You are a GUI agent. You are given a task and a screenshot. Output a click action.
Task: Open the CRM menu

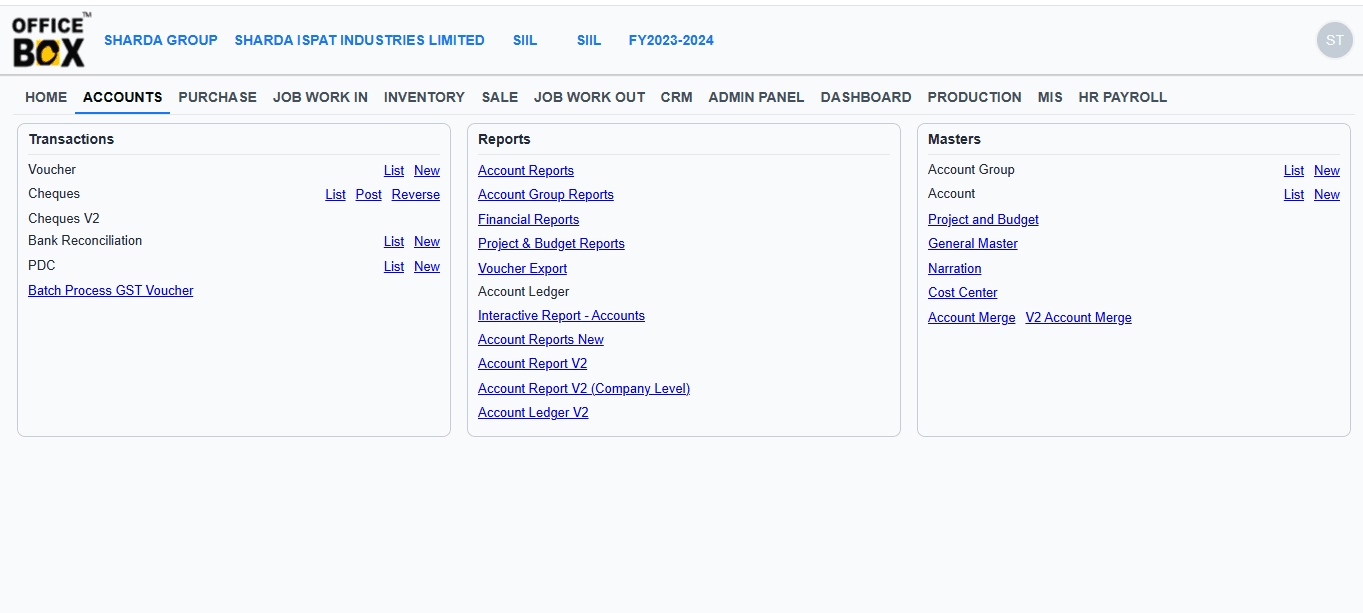(676, 97)
